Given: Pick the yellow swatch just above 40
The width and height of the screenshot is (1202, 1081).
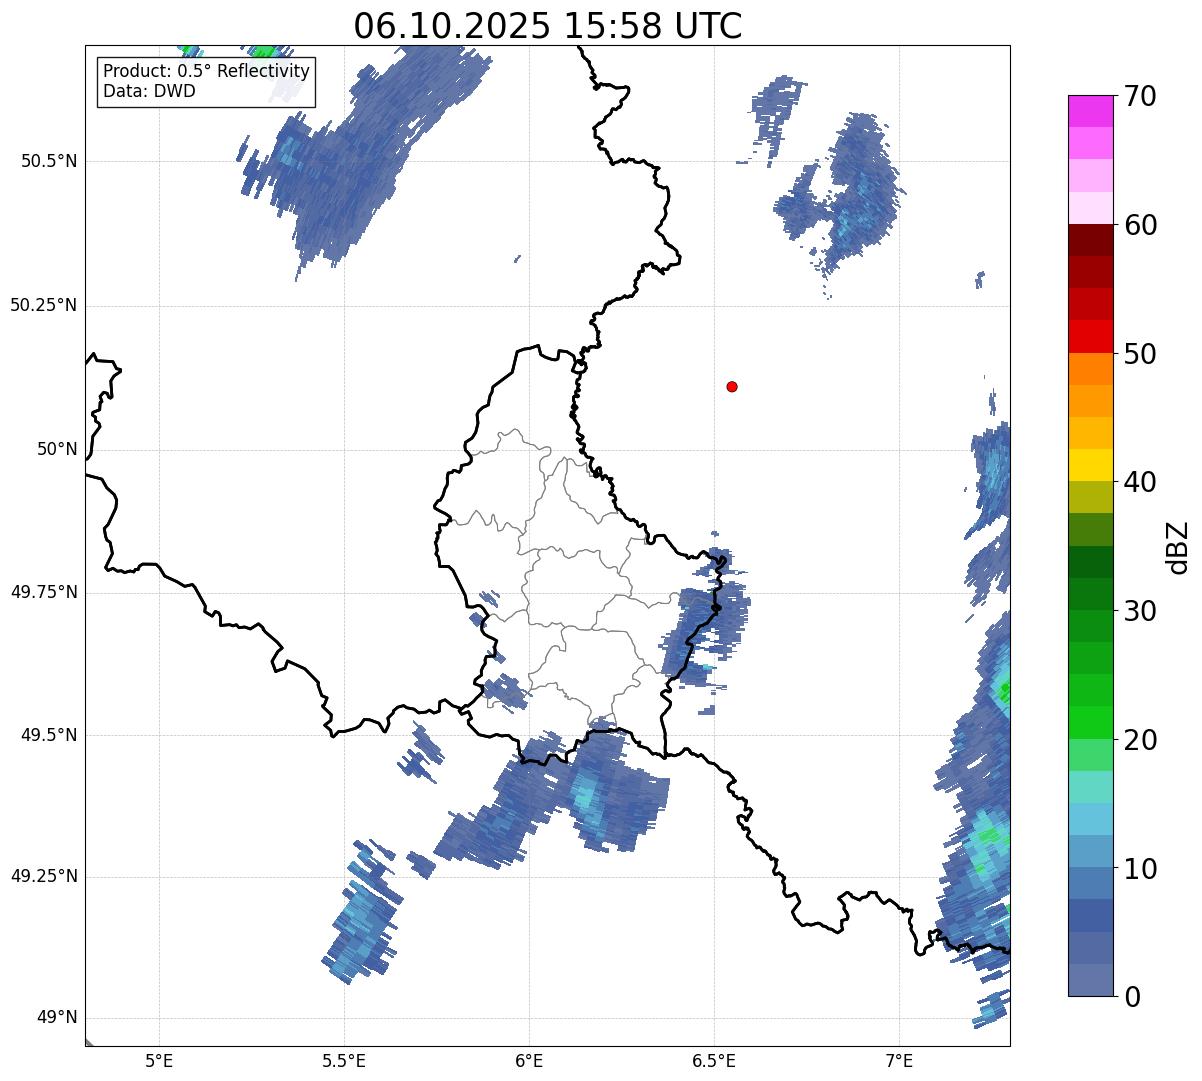Looking at the screenshot, I should point(1090,465).
